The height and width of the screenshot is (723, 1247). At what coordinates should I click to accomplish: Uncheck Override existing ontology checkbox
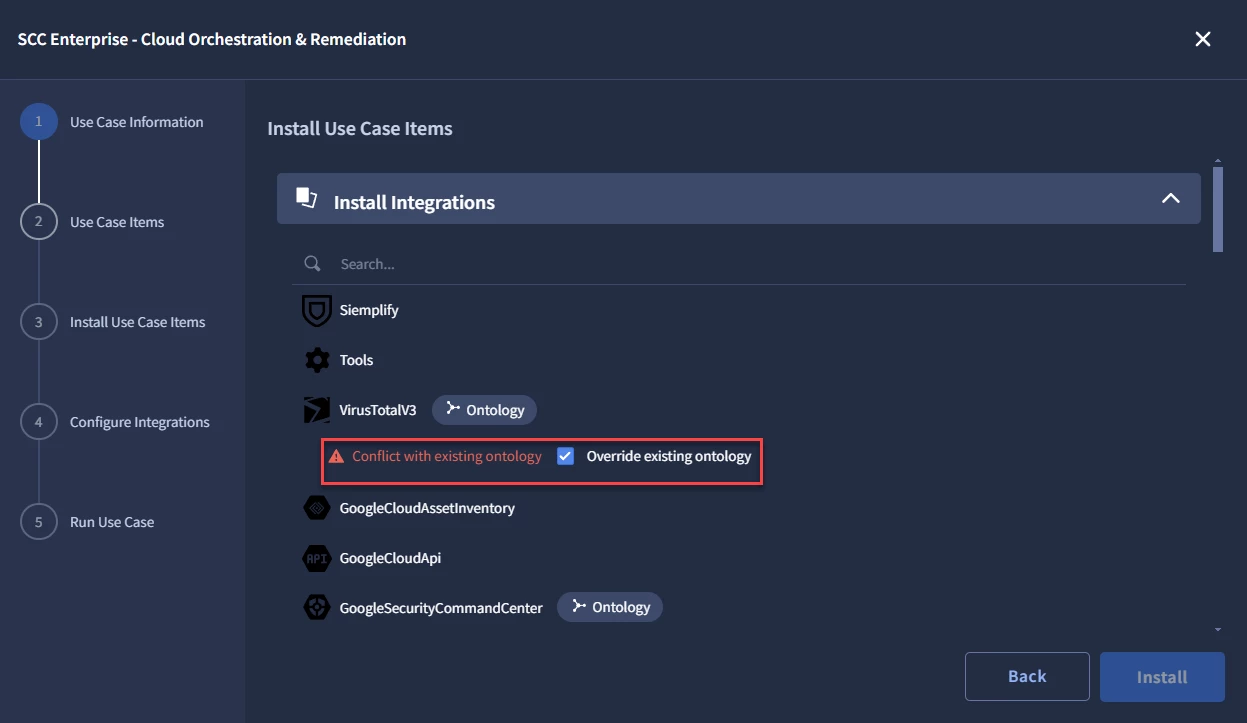click(566, 457)
